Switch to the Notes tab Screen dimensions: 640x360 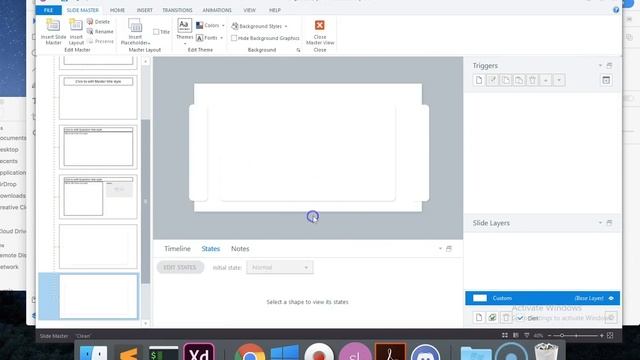[x=240, y=249]
